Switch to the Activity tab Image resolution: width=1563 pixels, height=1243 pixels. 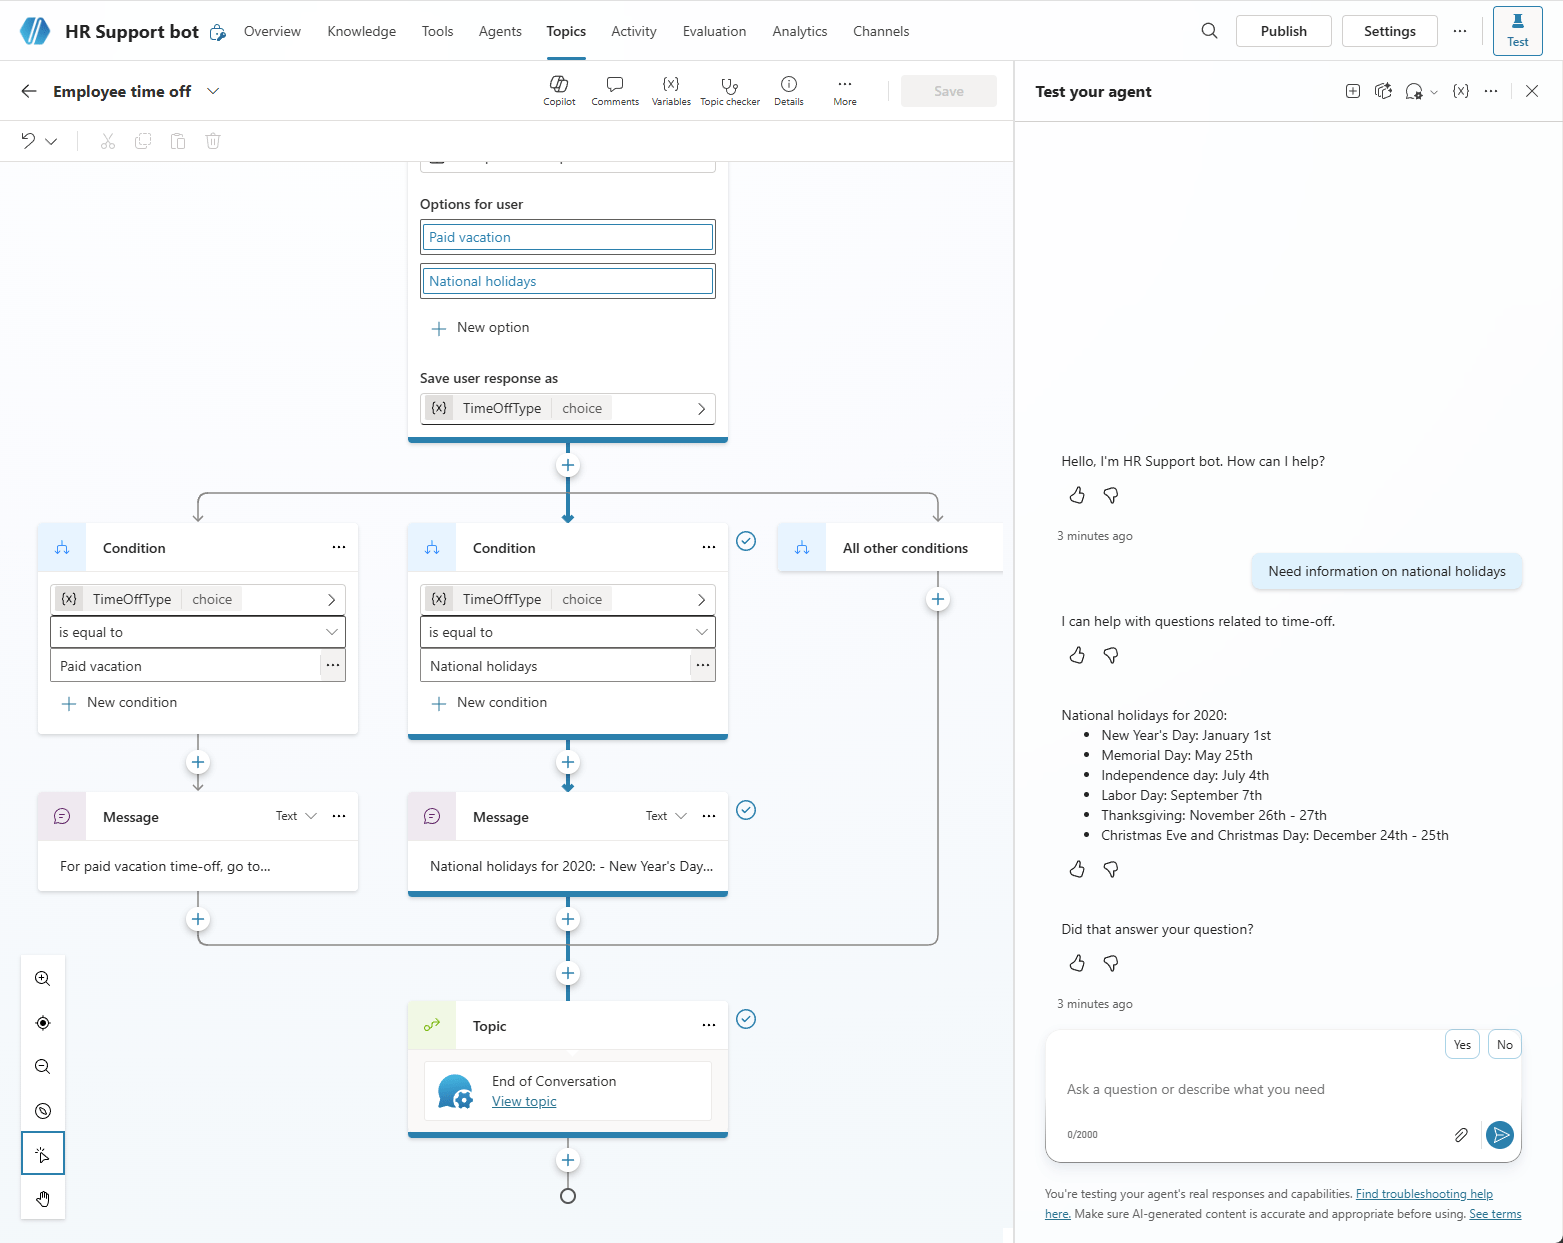[634, 31]
